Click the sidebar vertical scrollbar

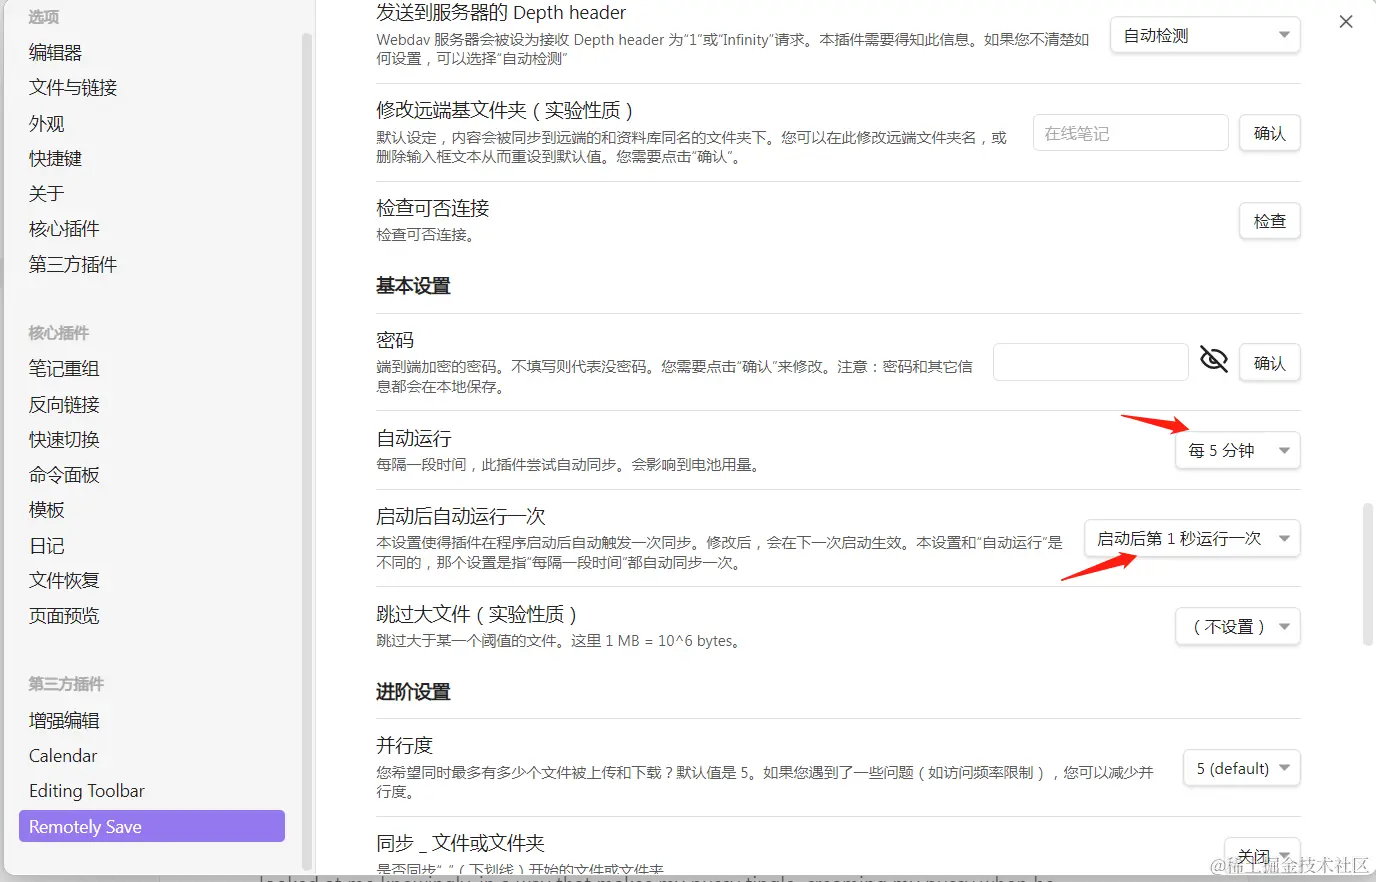(307, 450)
